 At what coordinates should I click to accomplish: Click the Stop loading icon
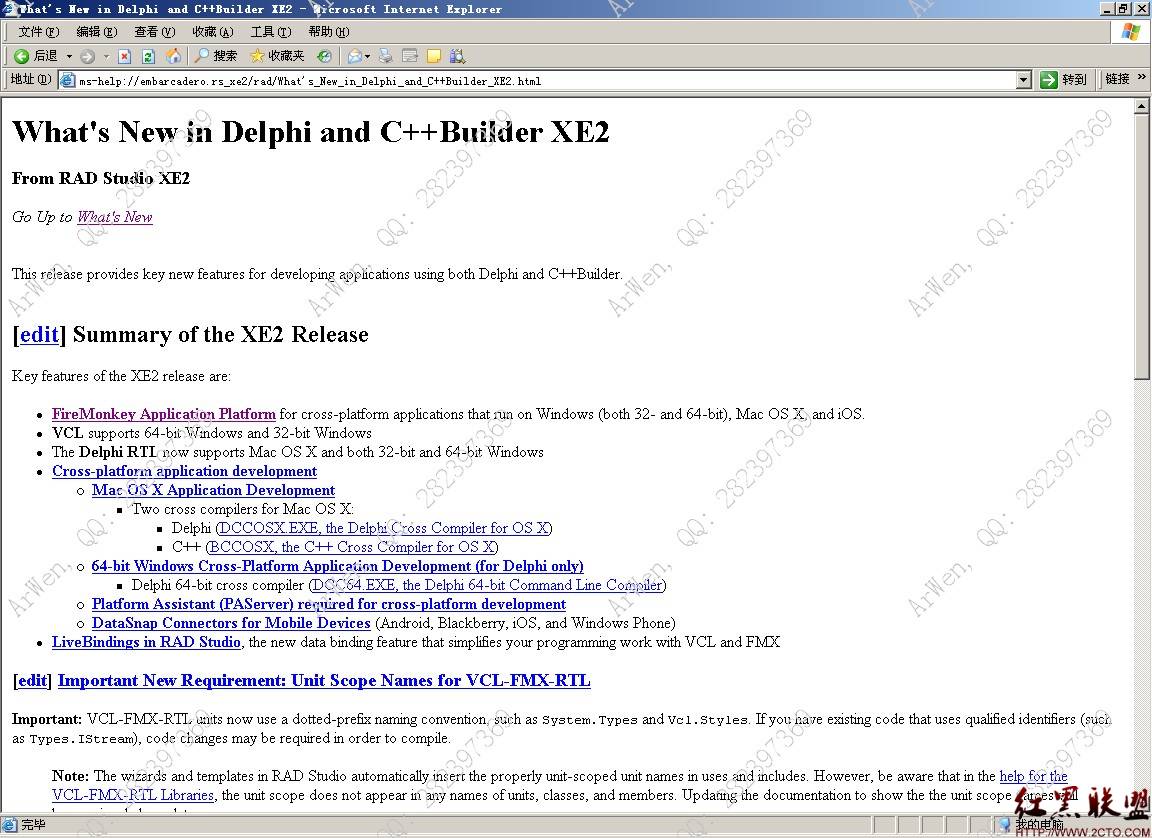125,56
